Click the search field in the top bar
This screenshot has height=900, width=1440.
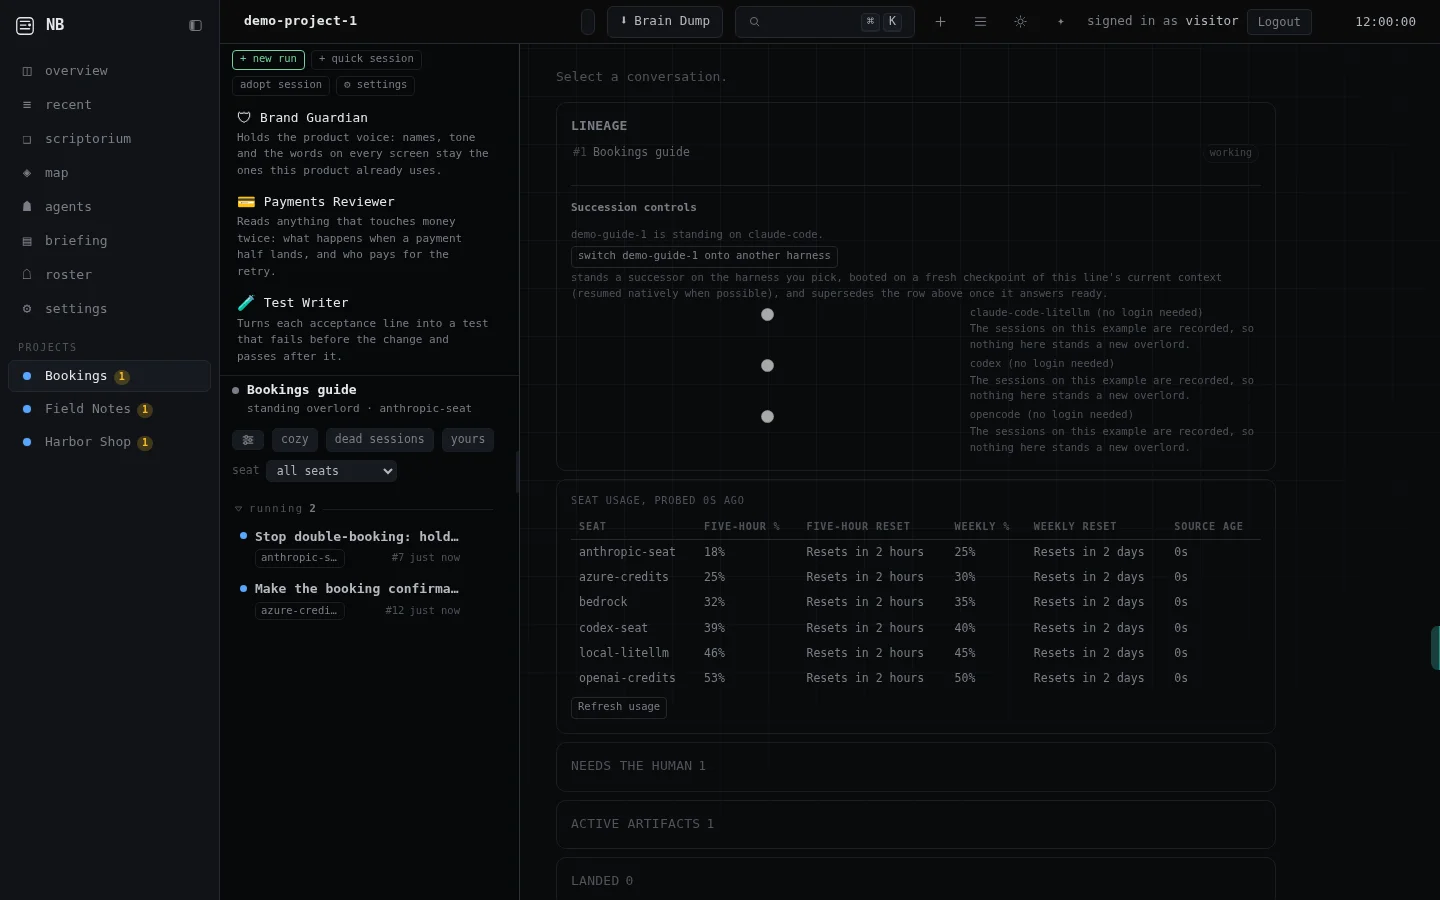[825, 22]
